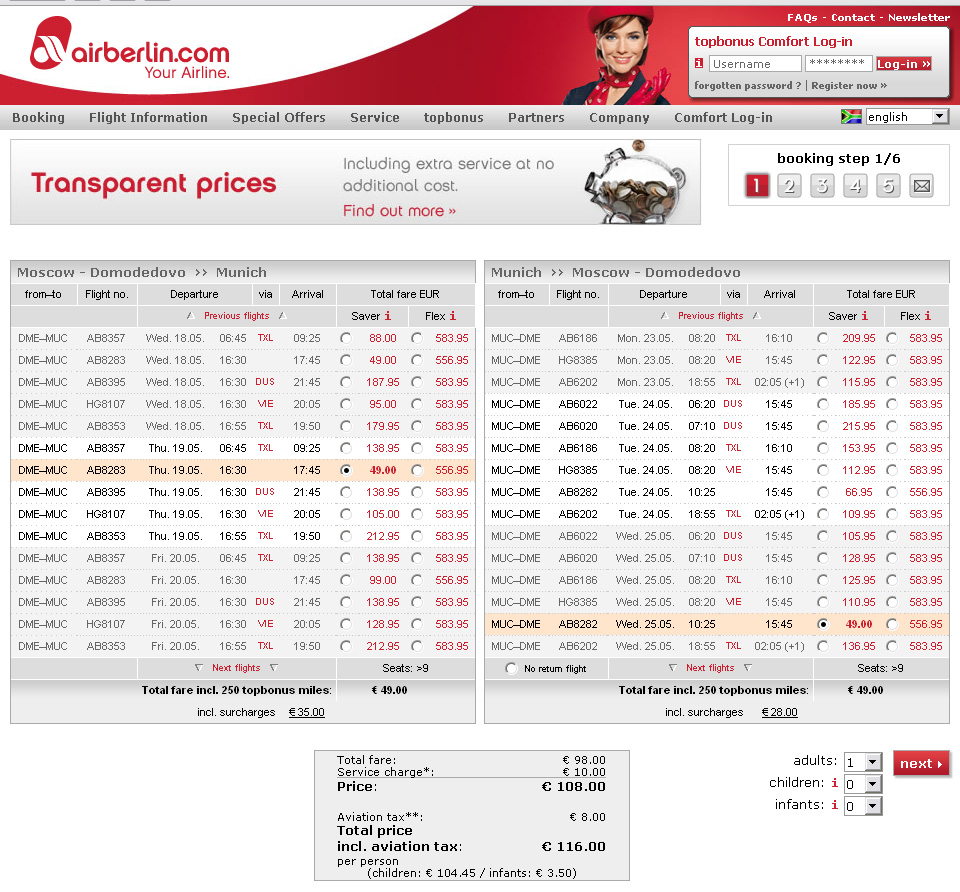Open the Booking menu
The image size is (960, 892).
(38, 117)
